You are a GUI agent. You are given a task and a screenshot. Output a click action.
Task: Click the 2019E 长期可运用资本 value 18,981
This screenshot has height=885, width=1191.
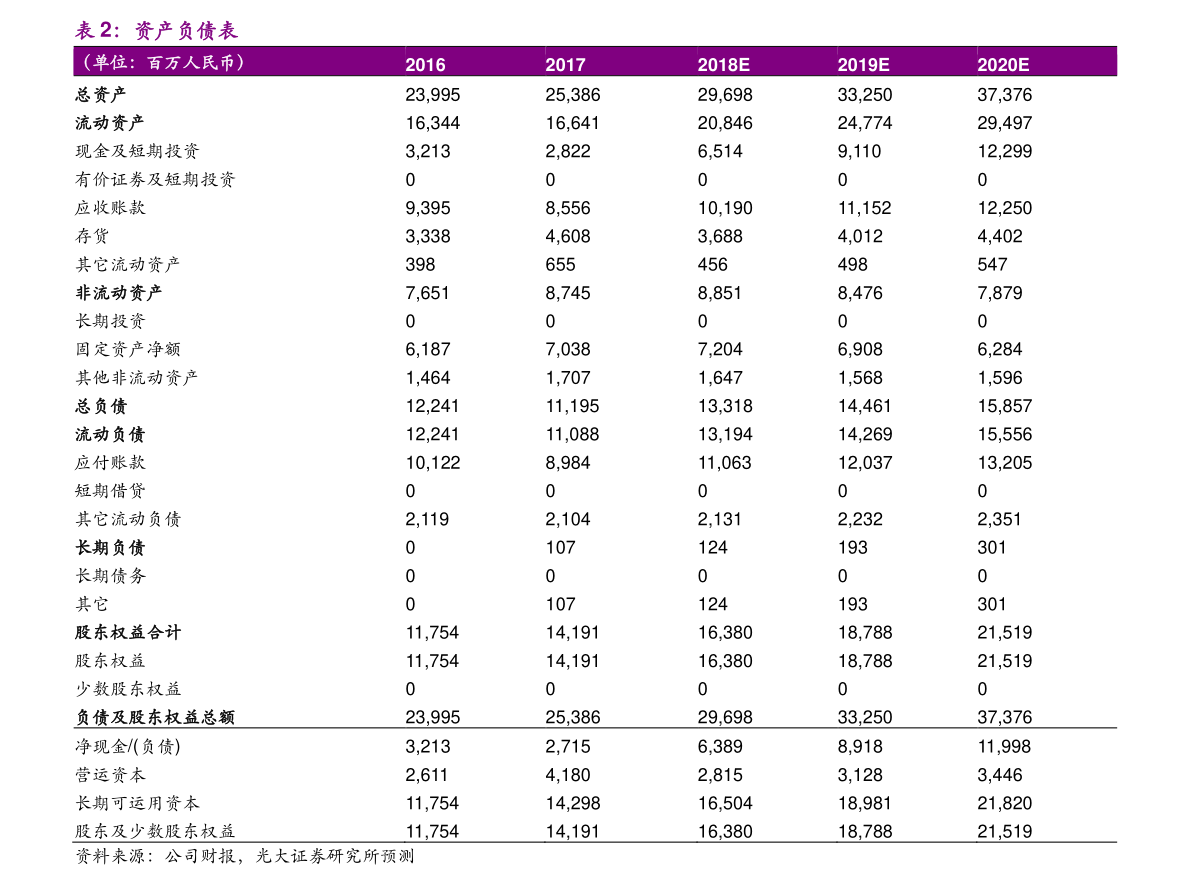[864, 804]
